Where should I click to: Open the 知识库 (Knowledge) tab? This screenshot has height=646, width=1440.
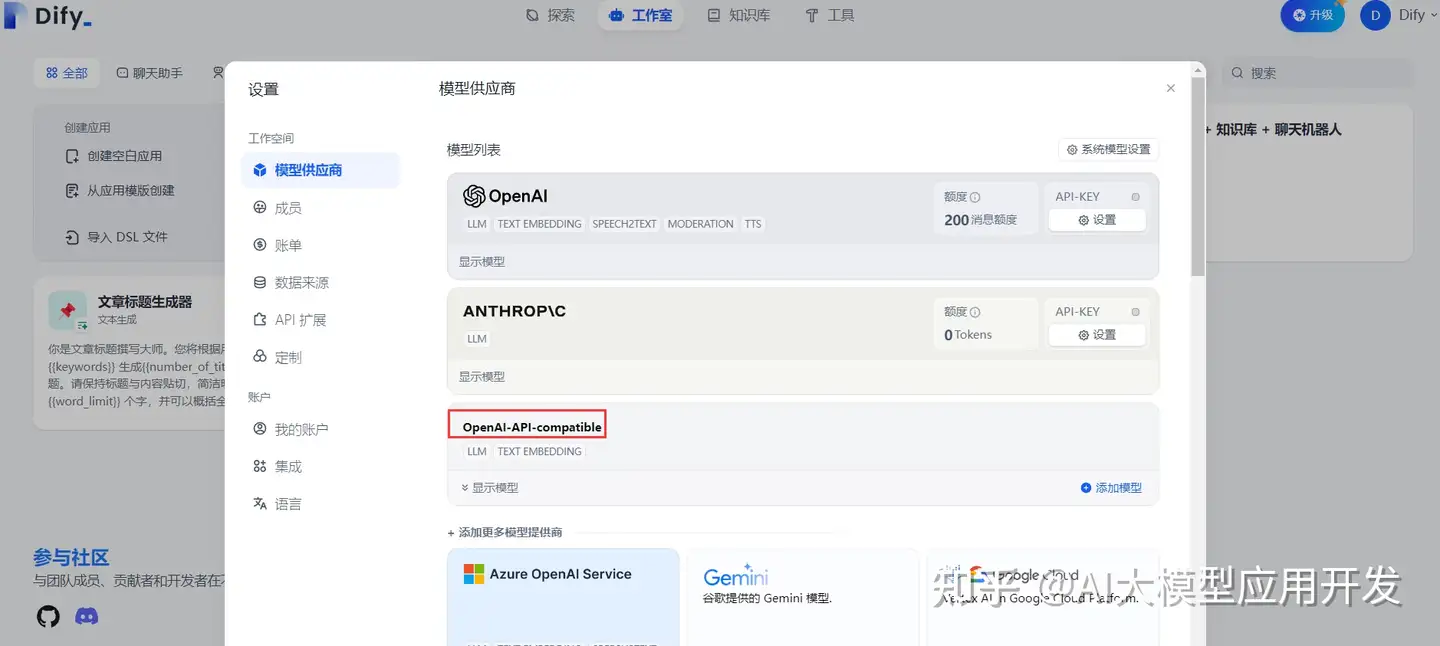[738, 15]
